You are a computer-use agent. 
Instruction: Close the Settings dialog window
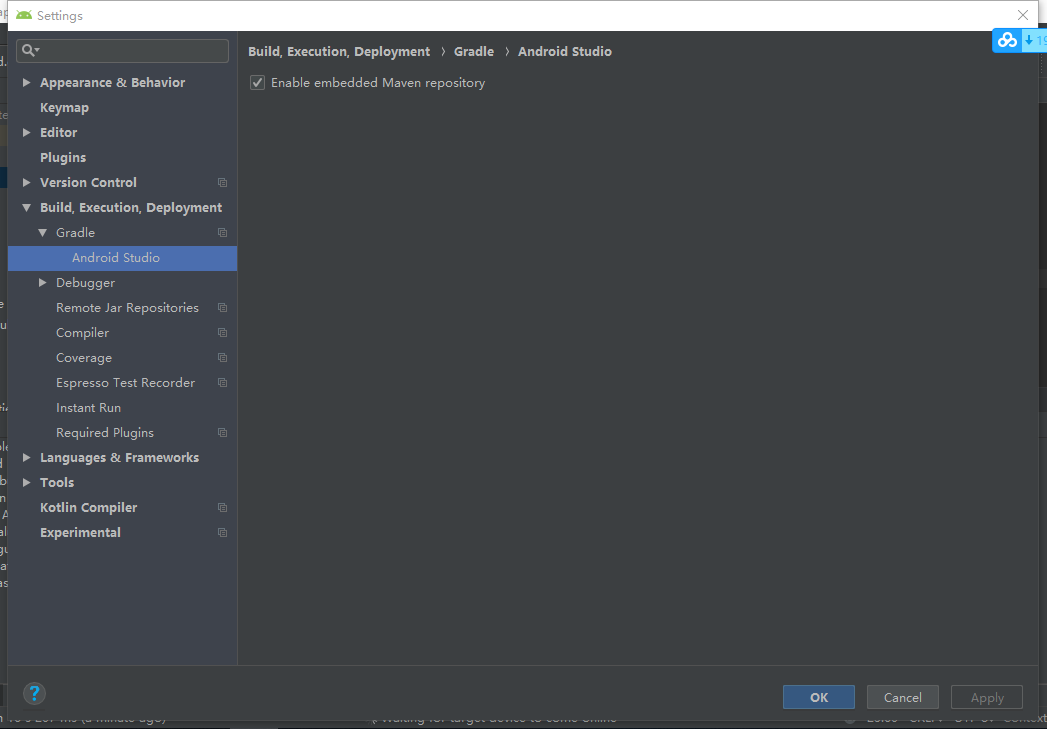point(1022,15)
